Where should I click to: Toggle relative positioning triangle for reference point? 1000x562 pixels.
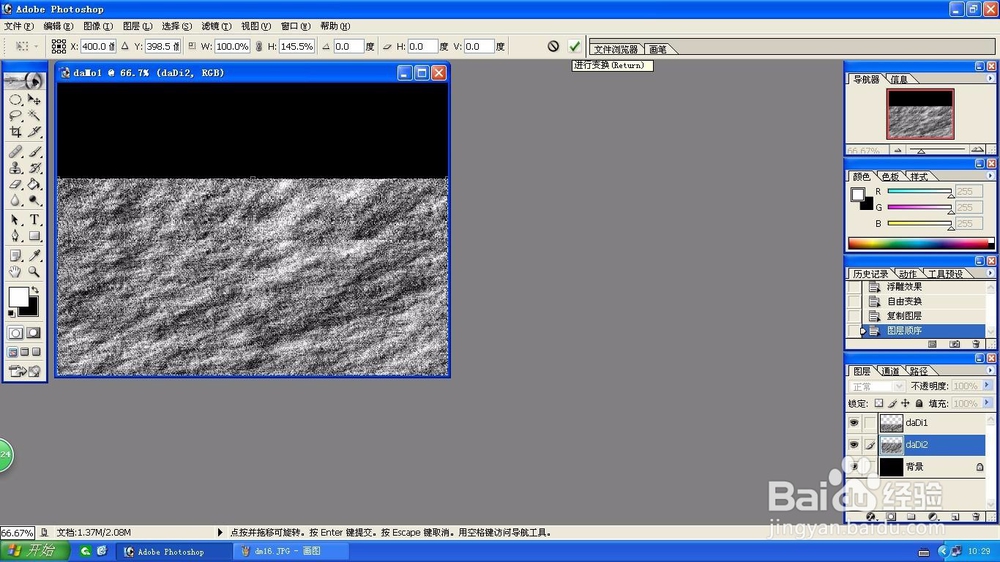coord(124,46)
